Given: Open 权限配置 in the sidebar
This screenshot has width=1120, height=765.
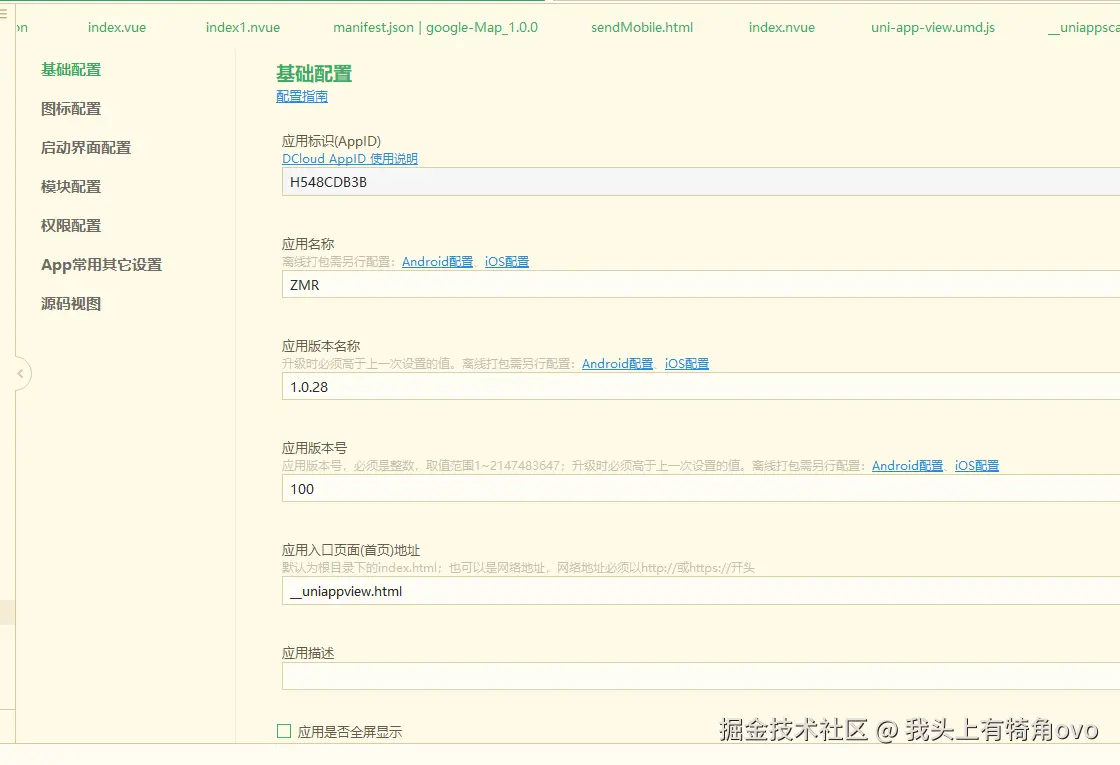Looking at the screenshot, I should tap(71, 225).
